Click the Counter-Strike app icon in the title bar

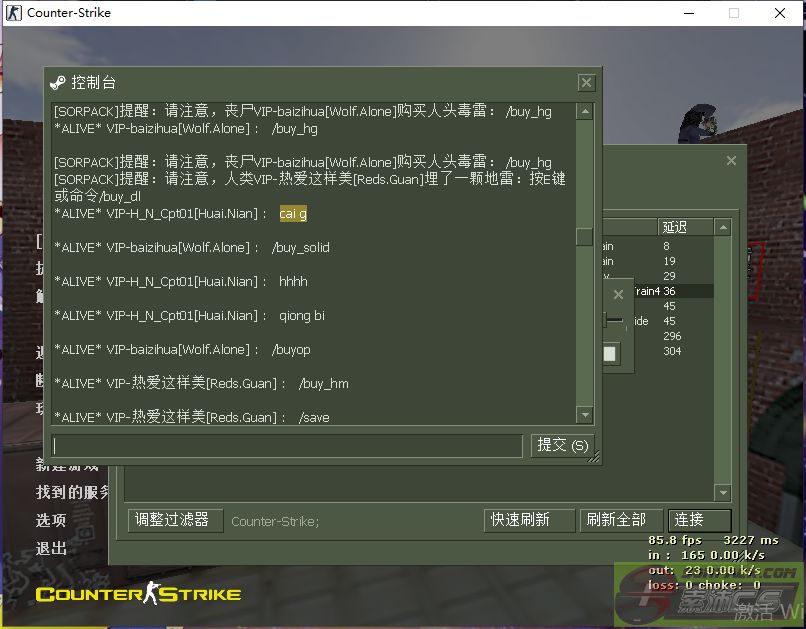14,12
